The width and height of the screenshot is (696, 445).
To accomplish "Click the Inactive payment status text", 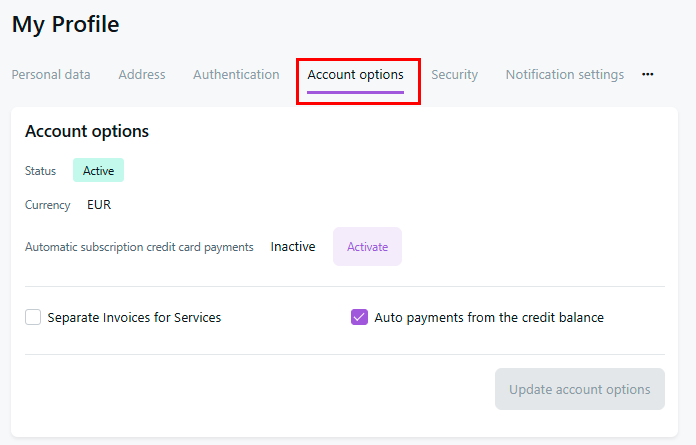I will tap(293, 247).
